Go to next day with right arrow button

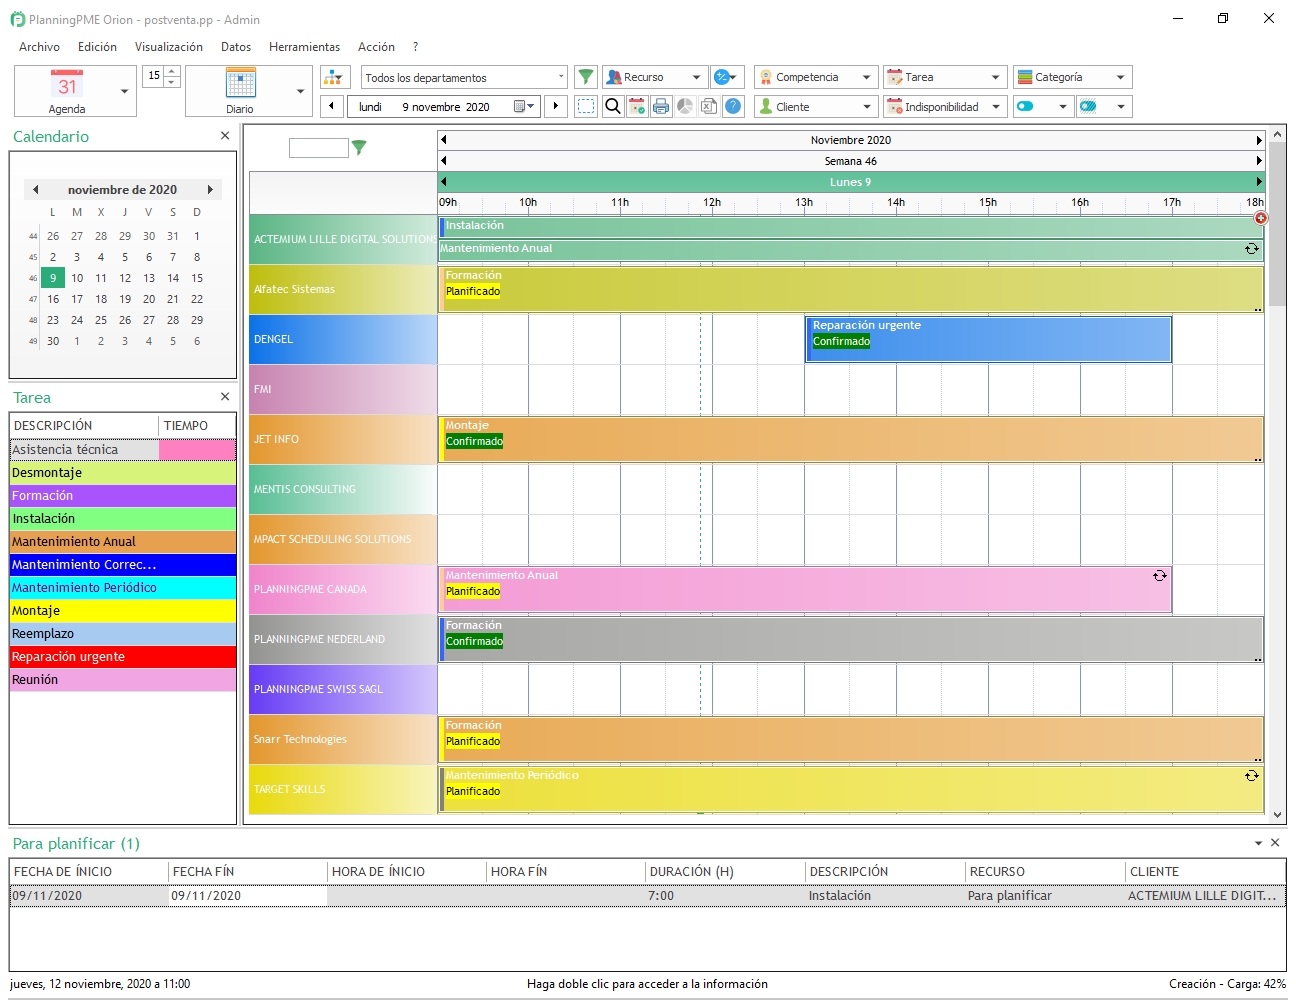(556, 106)
